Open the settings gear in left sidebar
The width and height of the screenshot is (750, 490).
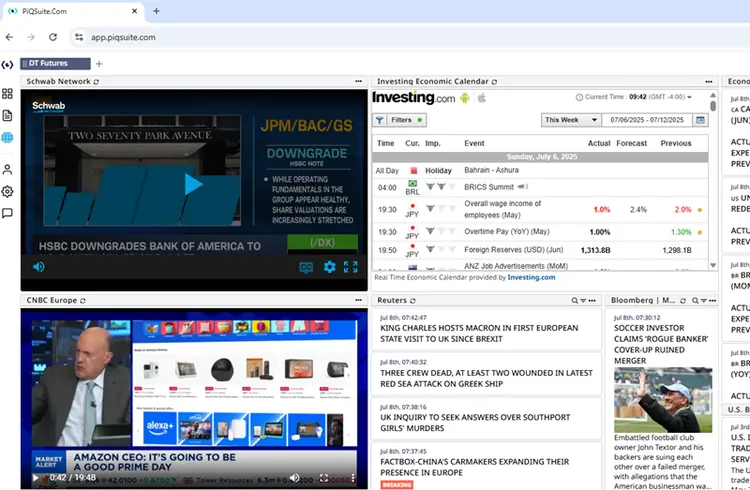point(7,191)
